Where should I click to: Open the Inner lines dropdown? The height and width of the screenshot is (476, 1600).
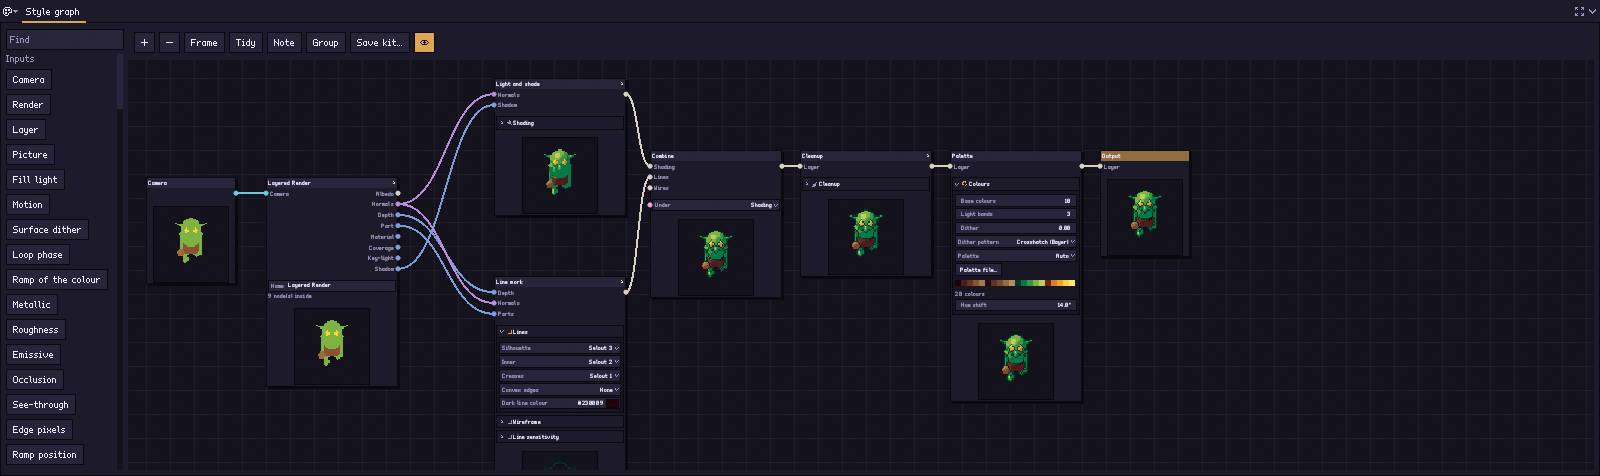coord(560,362)
